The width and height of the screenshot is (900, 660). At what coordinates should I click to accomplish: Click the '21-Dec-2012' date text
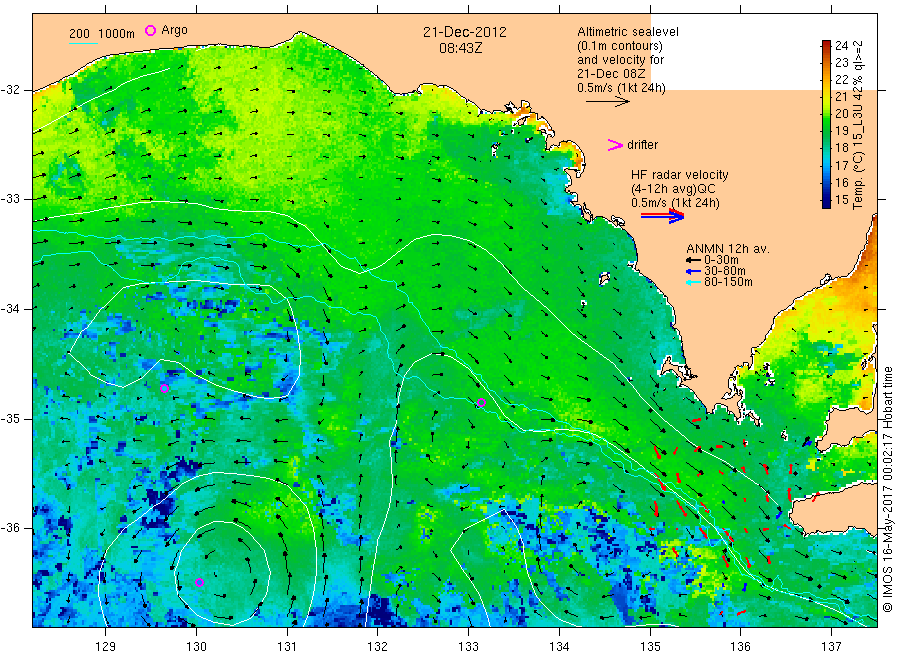coord(465,32)
